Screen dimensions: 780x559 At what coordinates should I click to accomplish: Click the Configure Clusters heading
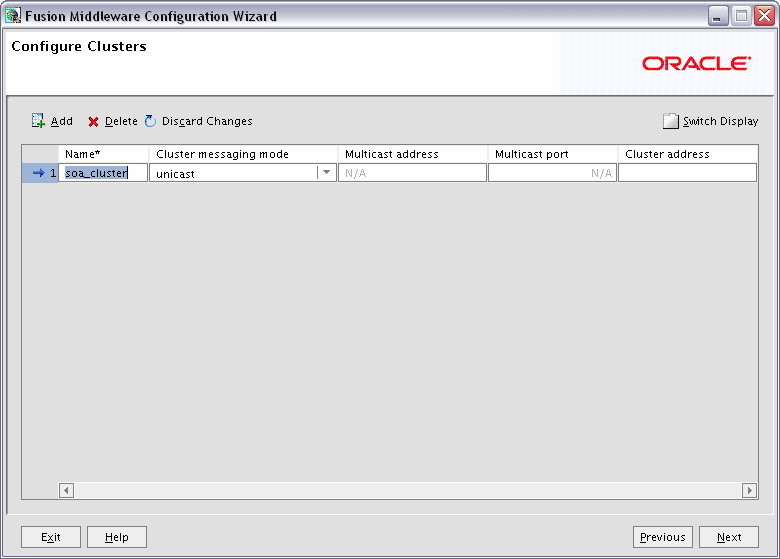point(79,46)
